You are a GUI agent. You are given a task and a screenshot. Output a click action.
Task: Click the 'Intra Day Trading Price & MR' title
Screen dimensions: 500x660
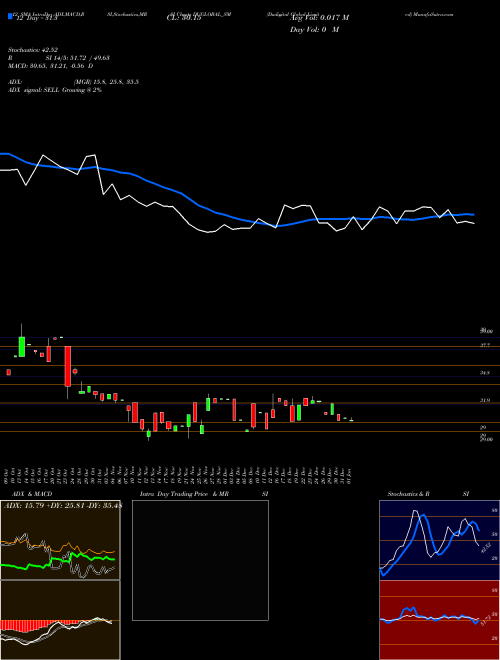(x=184, y=494)
